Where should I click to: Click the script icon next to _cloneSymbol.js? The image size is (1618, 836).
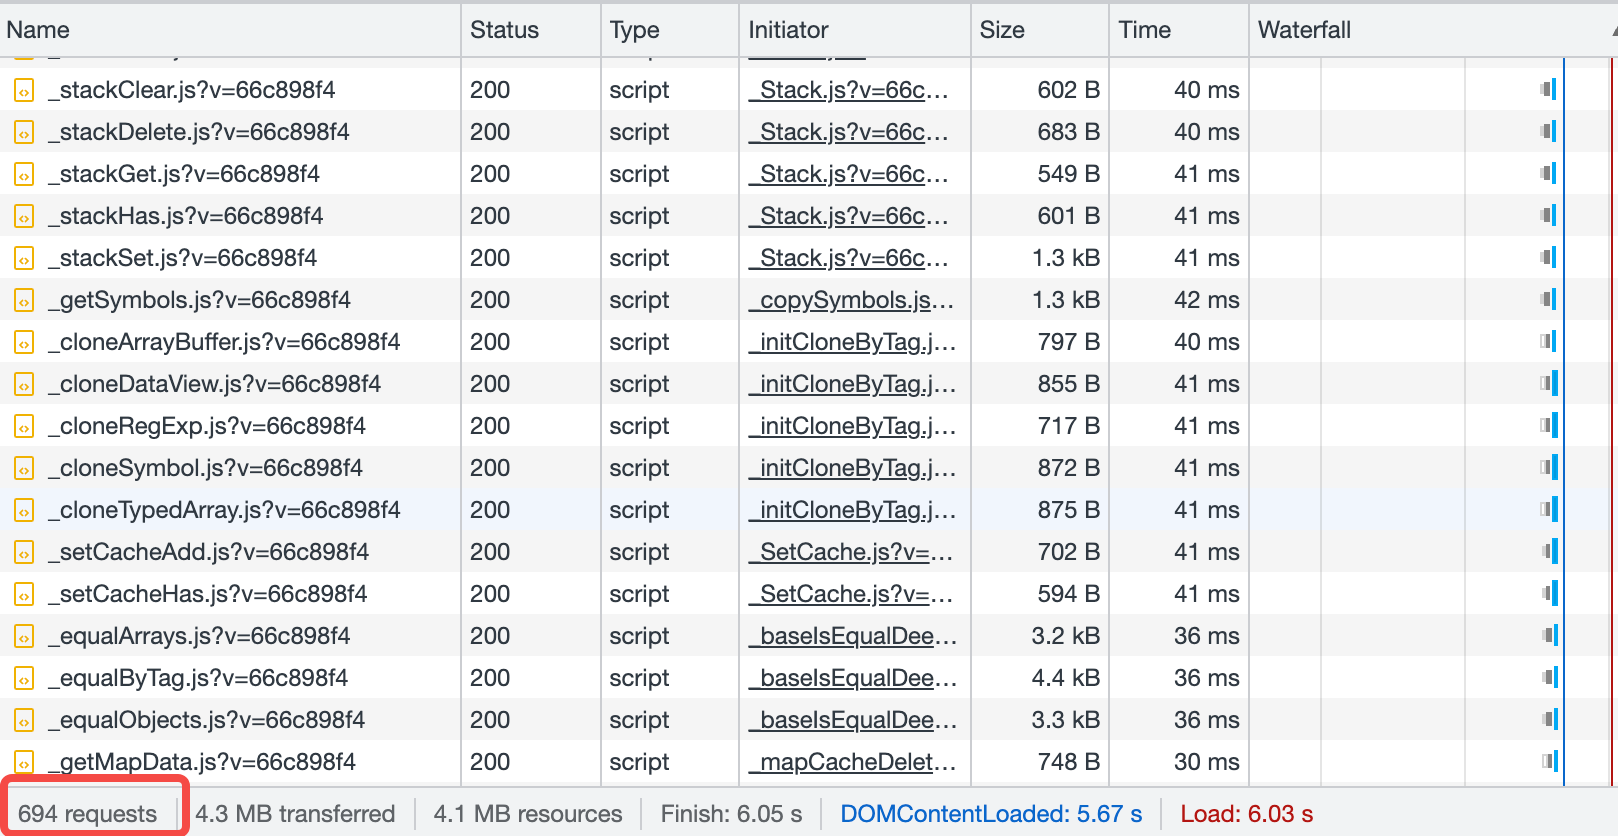[x=24, y=469]
